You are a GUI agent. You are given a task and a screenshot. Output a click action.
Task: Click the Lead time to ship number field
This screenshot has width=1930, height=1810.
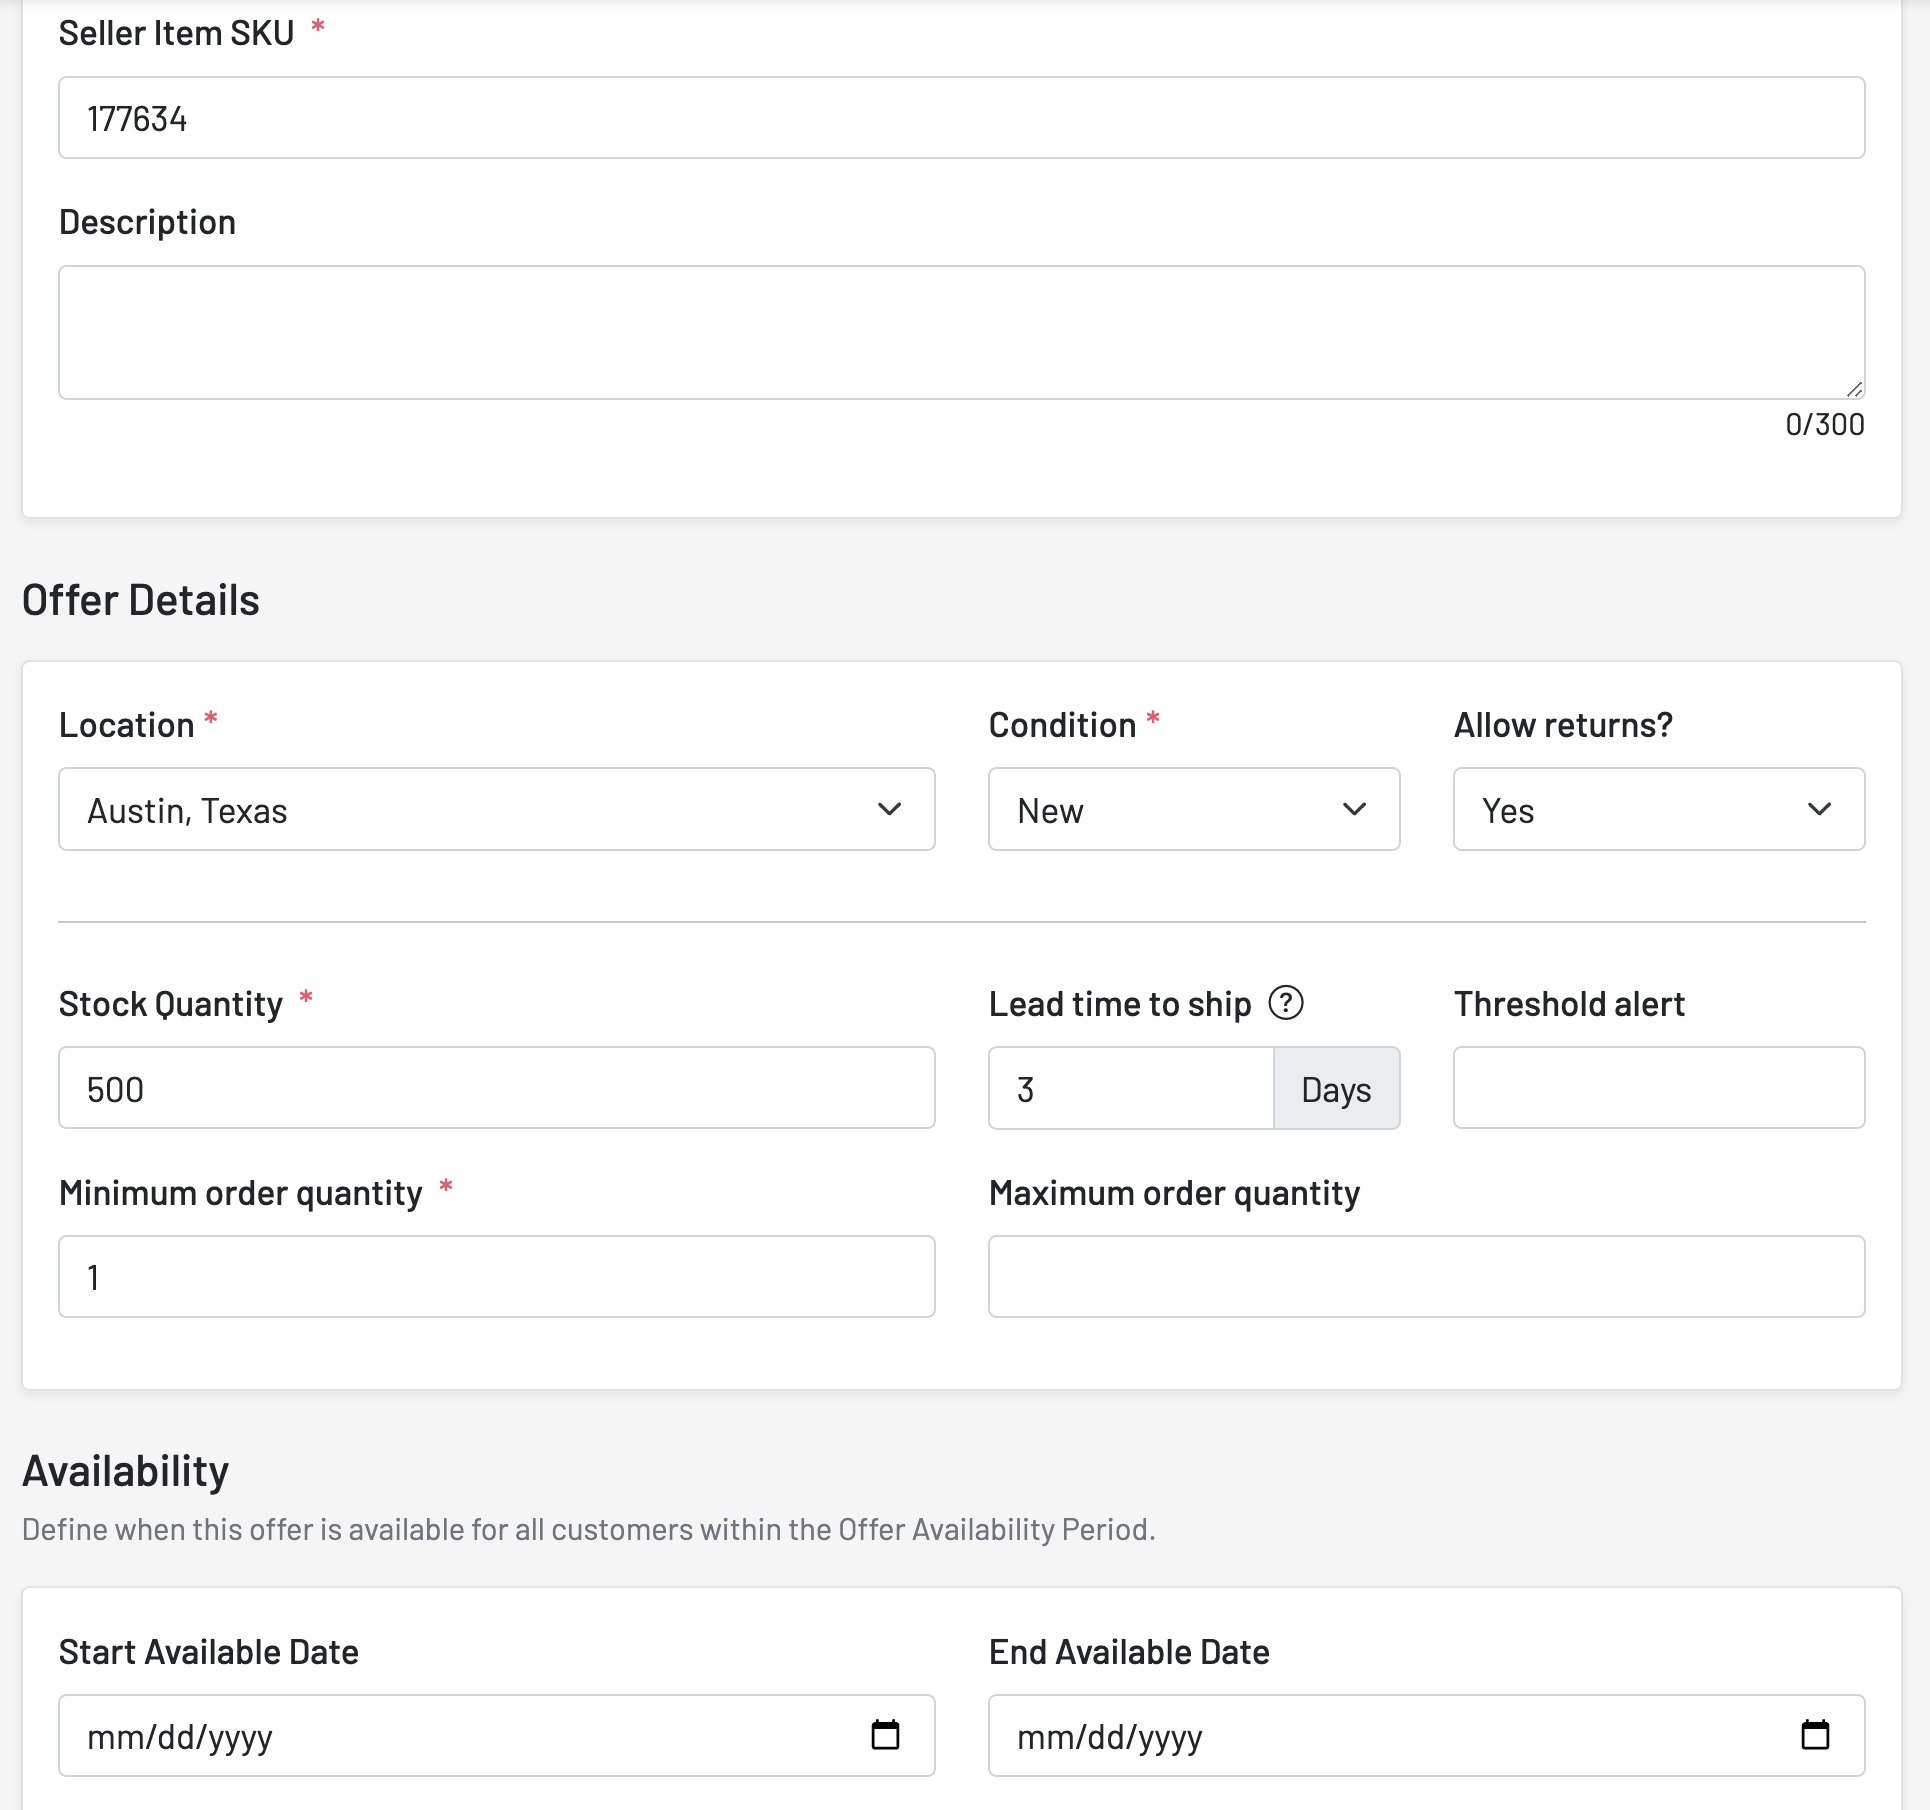pyautogui.click(x=1130, y=1088)
